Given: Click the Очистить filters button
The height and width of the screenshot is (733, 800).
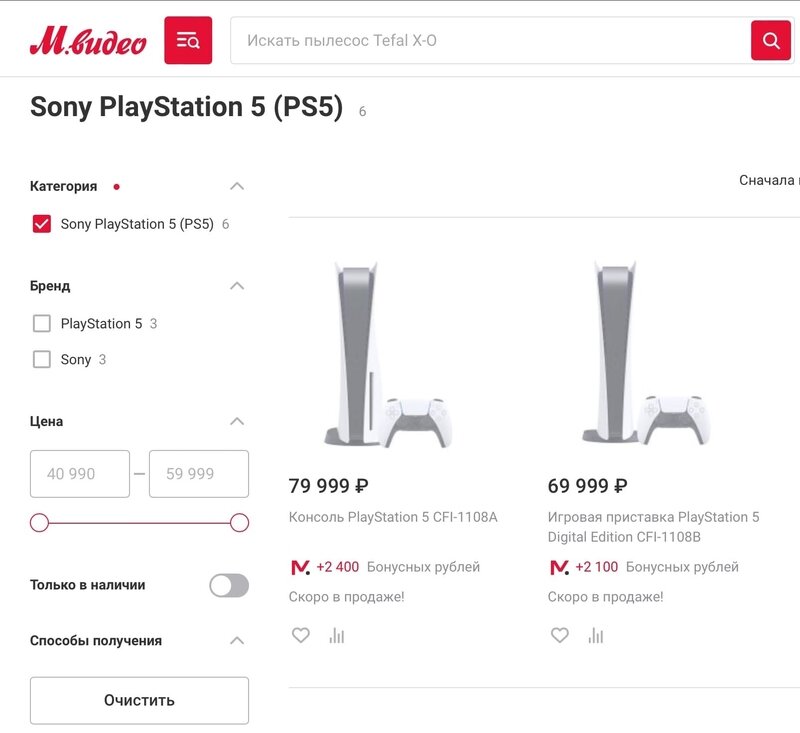Looking at the screenshot, I should [x=139, y=700].
